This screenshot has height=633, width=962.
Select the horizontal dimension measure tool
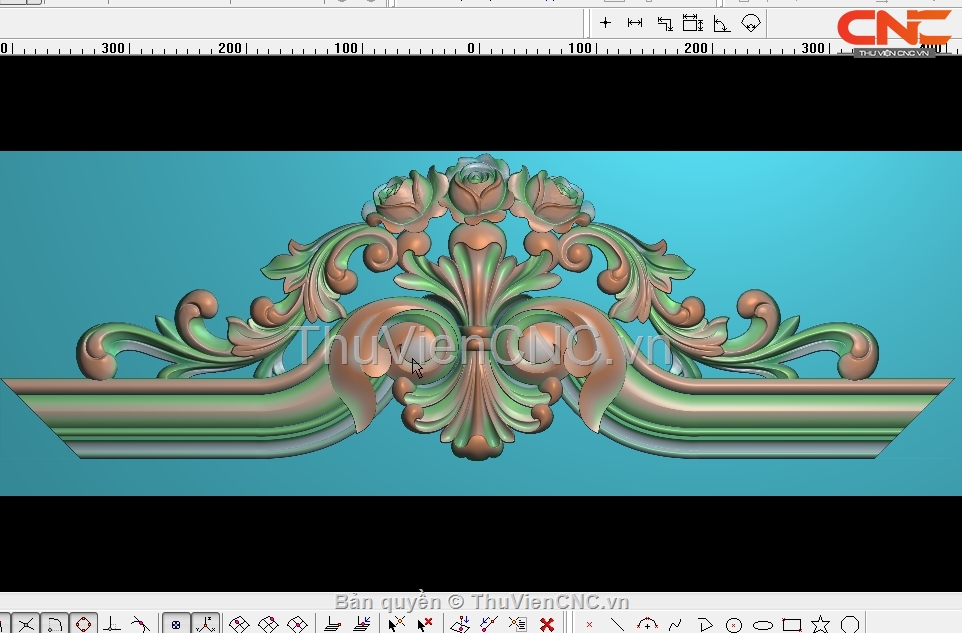tap(635, 22)
